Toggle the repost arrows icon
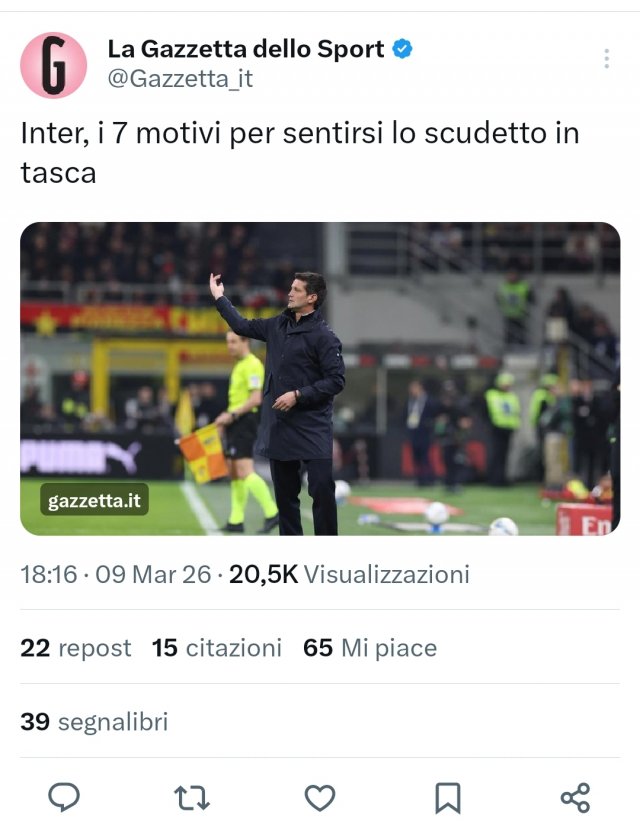 (x=191, y=797)
